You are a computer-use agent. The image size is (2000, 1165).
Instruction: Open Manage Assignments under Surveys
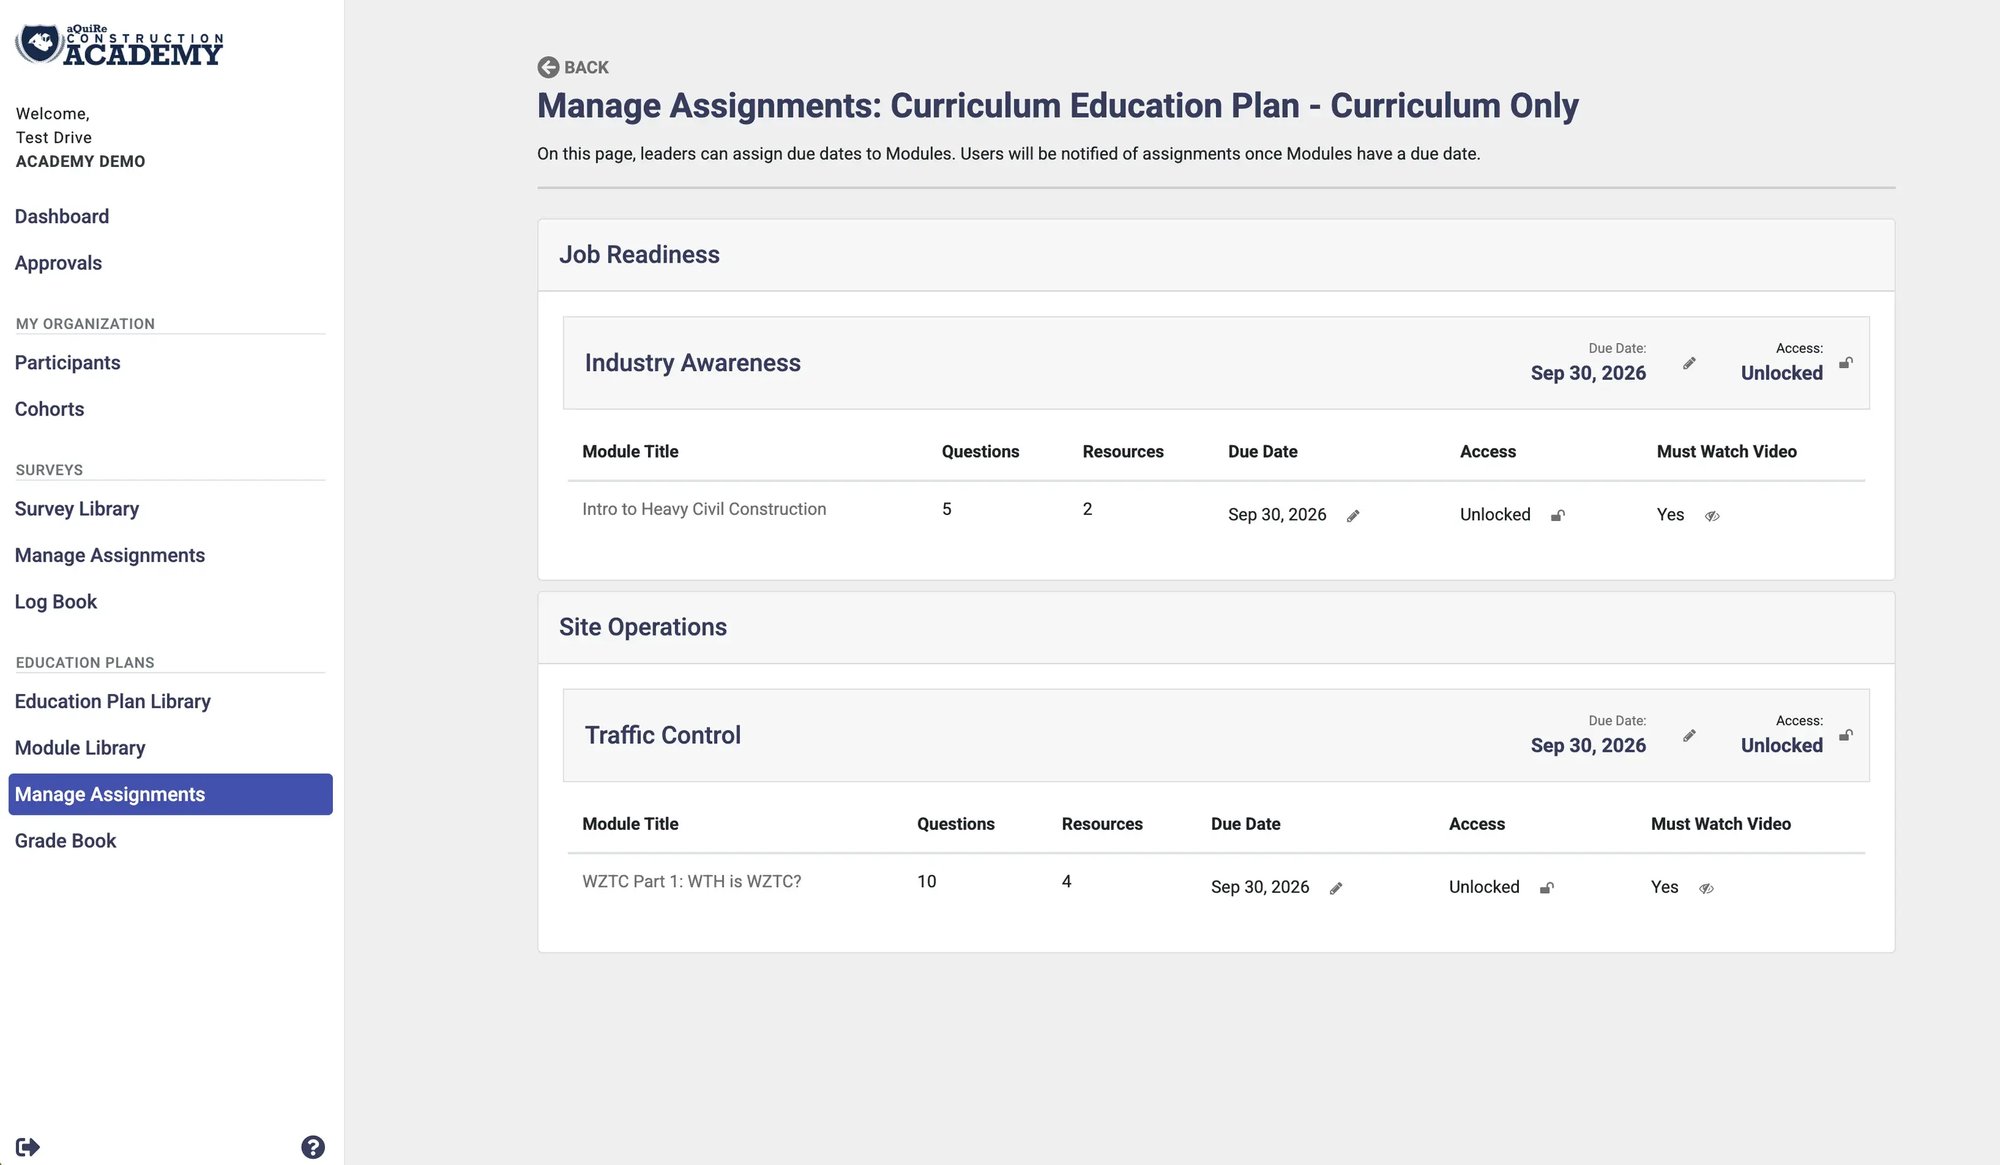110,555
